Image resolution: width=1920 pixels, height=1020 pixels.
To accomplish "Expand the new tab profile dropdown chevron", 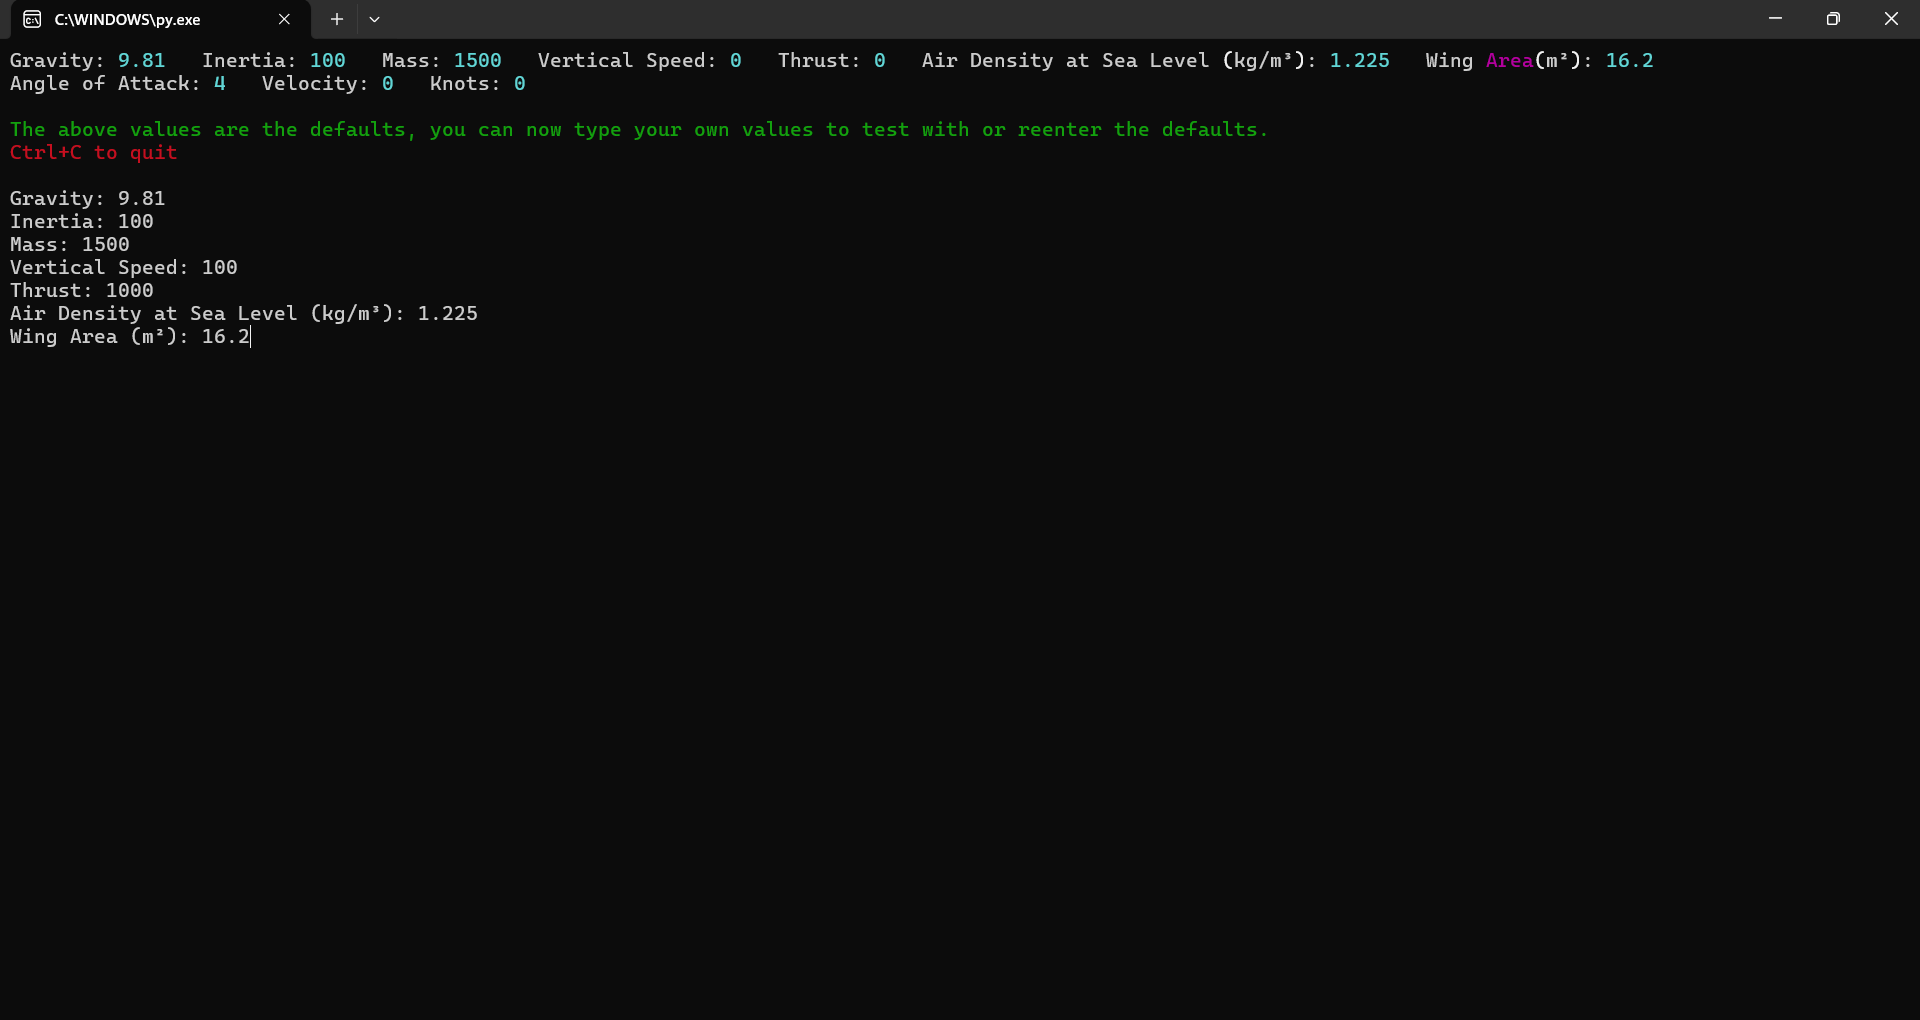I will tap(374, 19).
